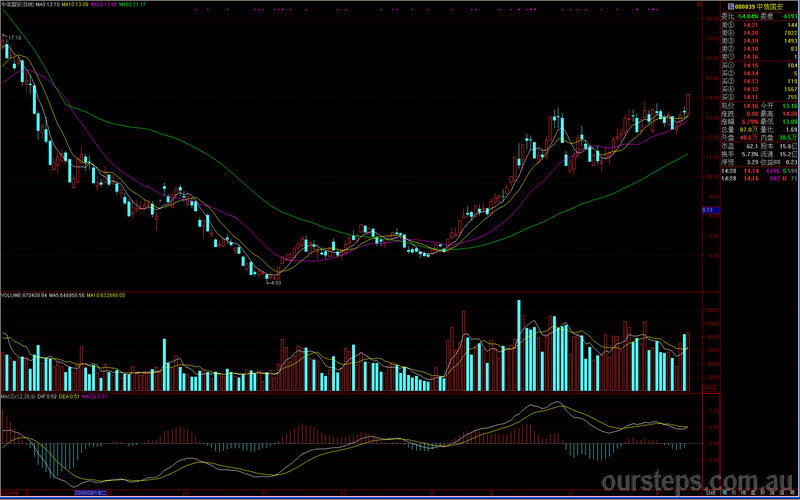Click the 委比 ratio value -54.84%

(747, 16)
